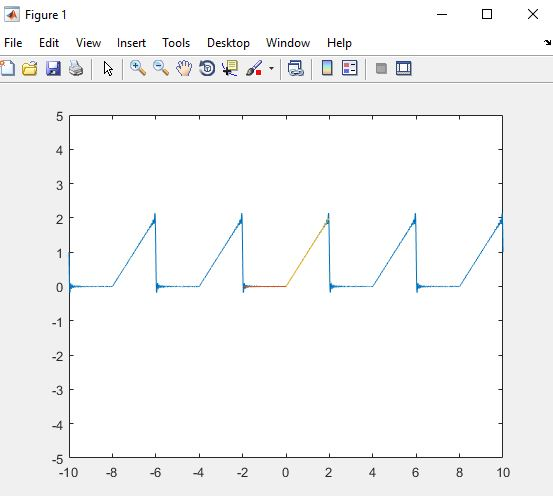Enable the Data Cursor tool
This screenshot has height=496, width=553.
click(x=230, y=68)
